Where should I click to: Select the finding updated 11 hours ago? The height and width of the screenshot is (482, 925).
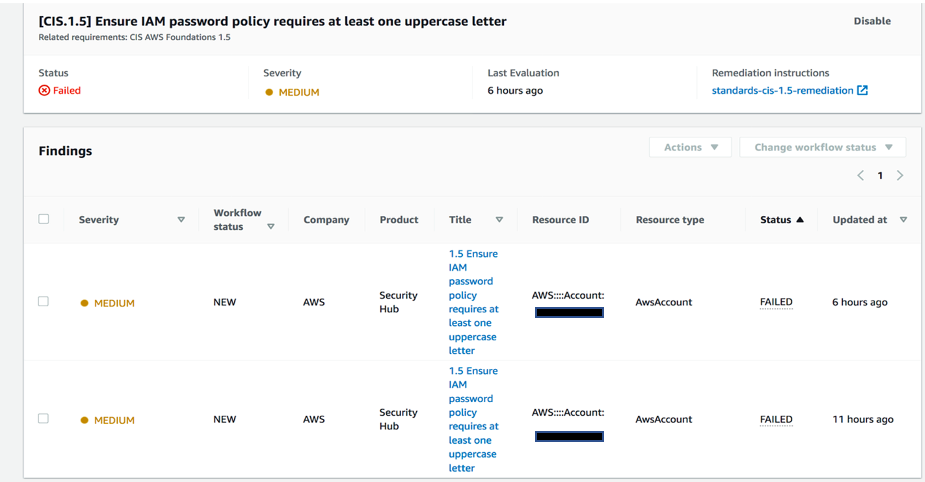coord(43,418)
